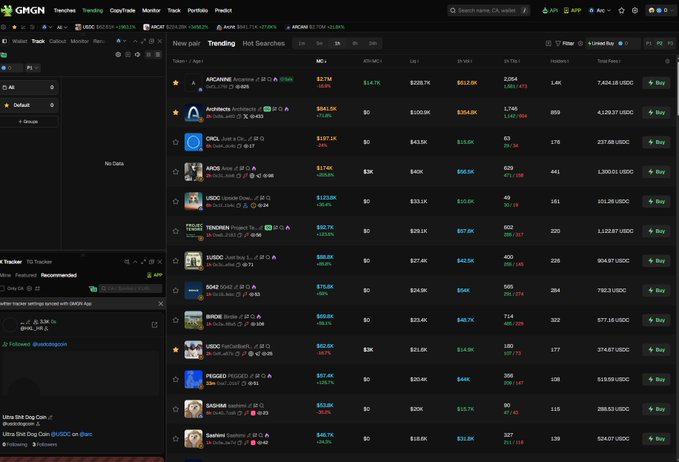Click the sound speaker icon in Track panel
Viewport: 679px width, 462px height.
[137, 55]
